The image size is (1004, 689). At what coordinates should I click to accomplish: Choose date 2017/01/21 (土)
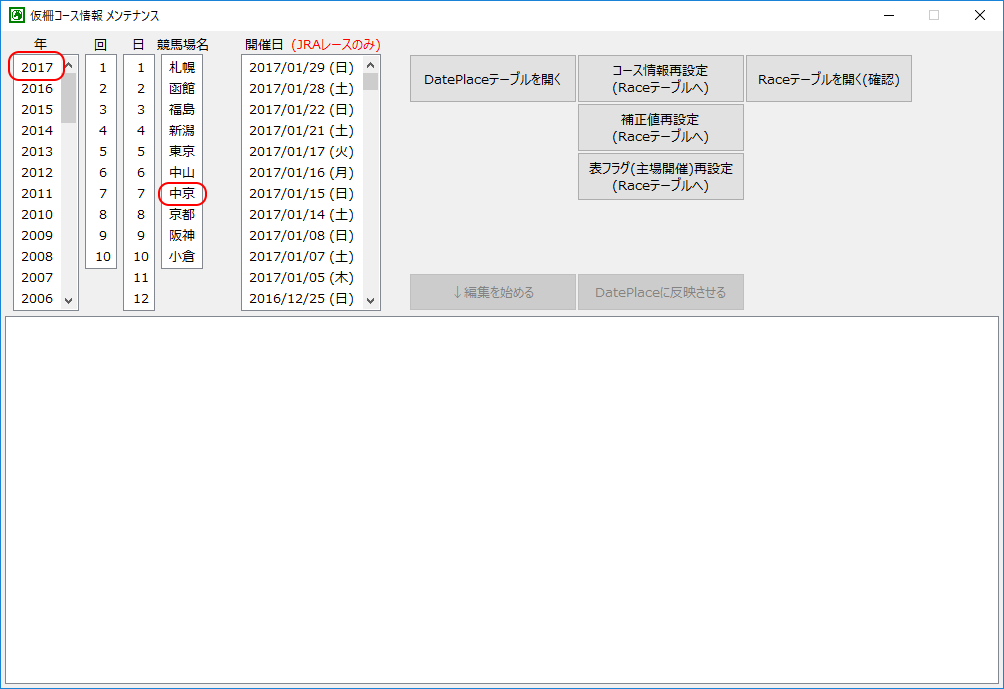[302, 131]
